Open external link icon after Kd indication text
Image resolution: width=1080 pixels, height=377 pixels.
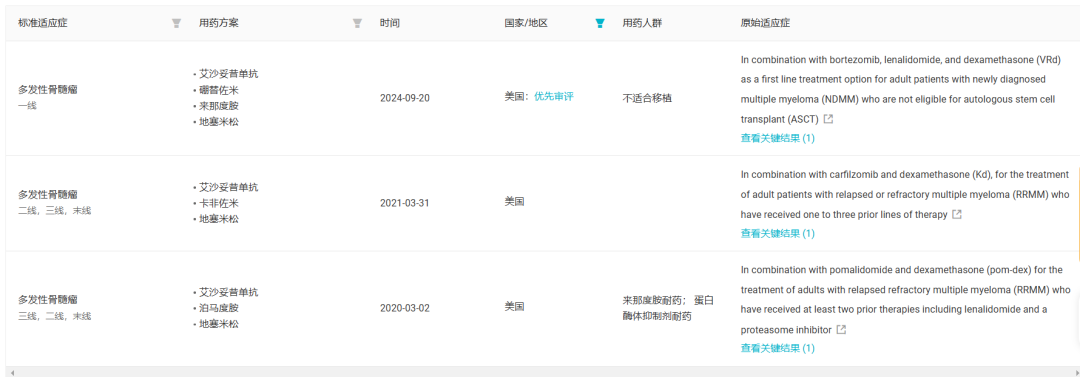957,214
